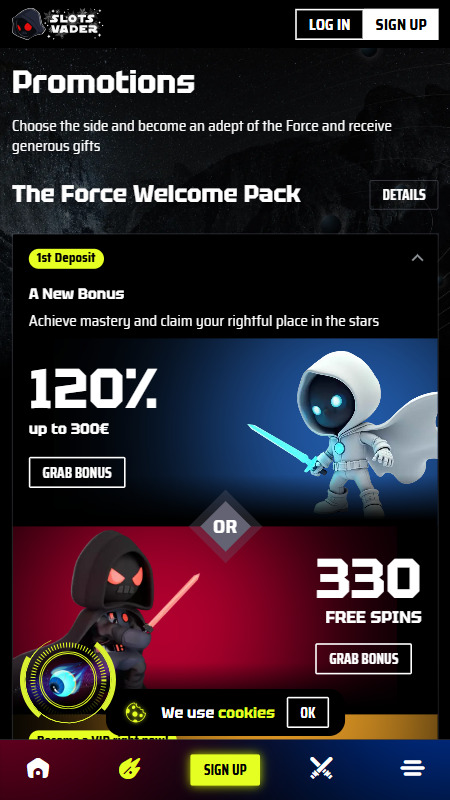Click the white hooded character image
Screen dimensions: 450x800
point(345,432)
